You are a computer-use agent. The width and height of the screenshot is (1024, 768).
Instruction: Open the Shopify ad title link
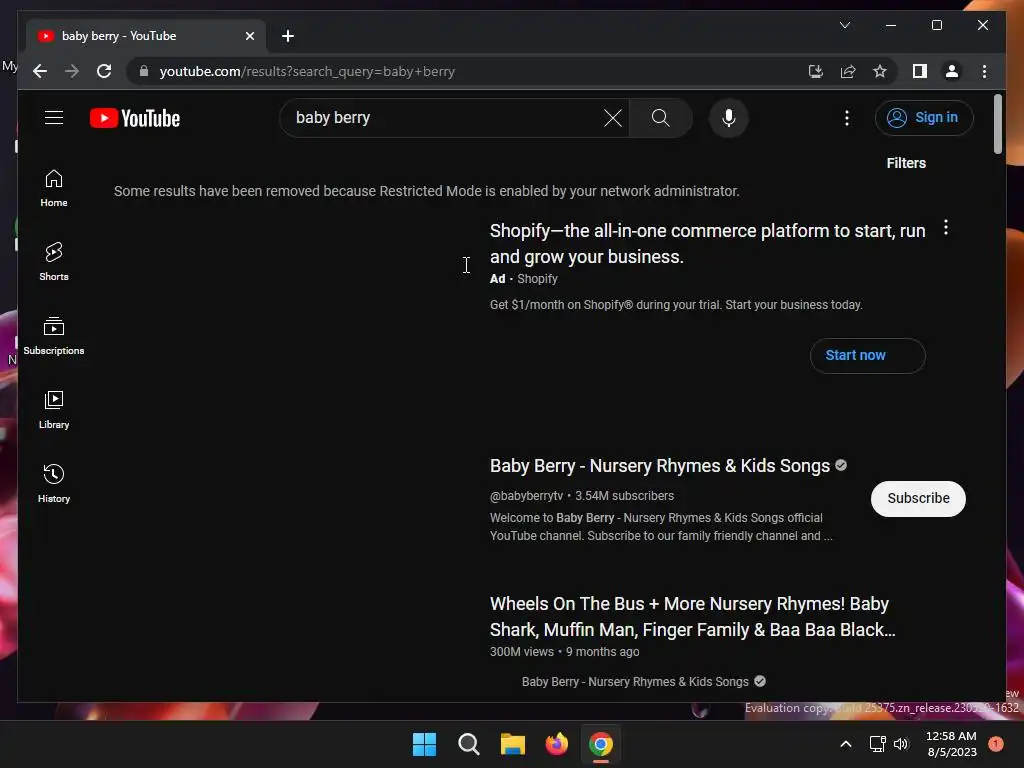pyautogui.click(x=707, y=244)
